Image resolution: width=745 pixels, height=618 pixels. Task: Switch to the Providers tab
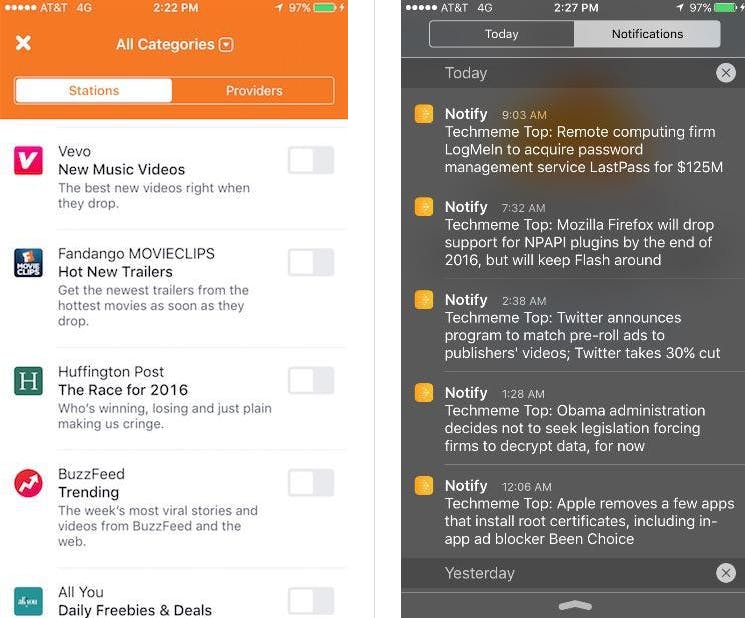click(x=254, y=90)
